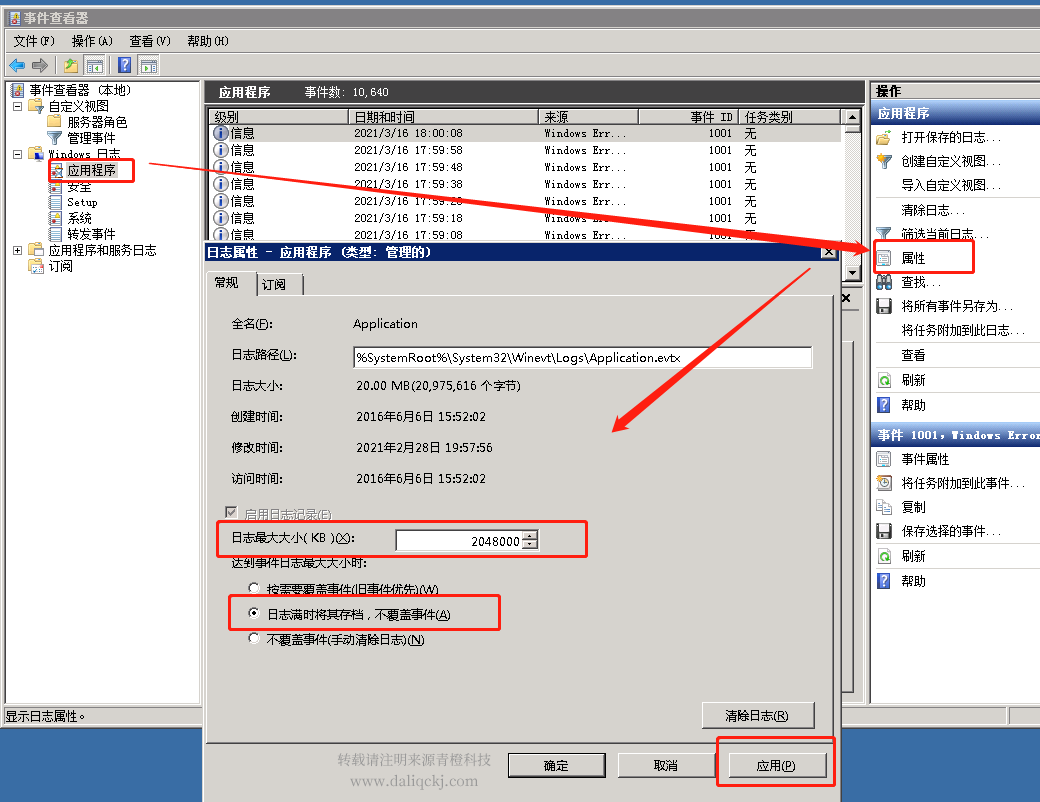This screenshot has height=802, width=1040.
Task: Select do not overwrite events radio
Action: 253,638
